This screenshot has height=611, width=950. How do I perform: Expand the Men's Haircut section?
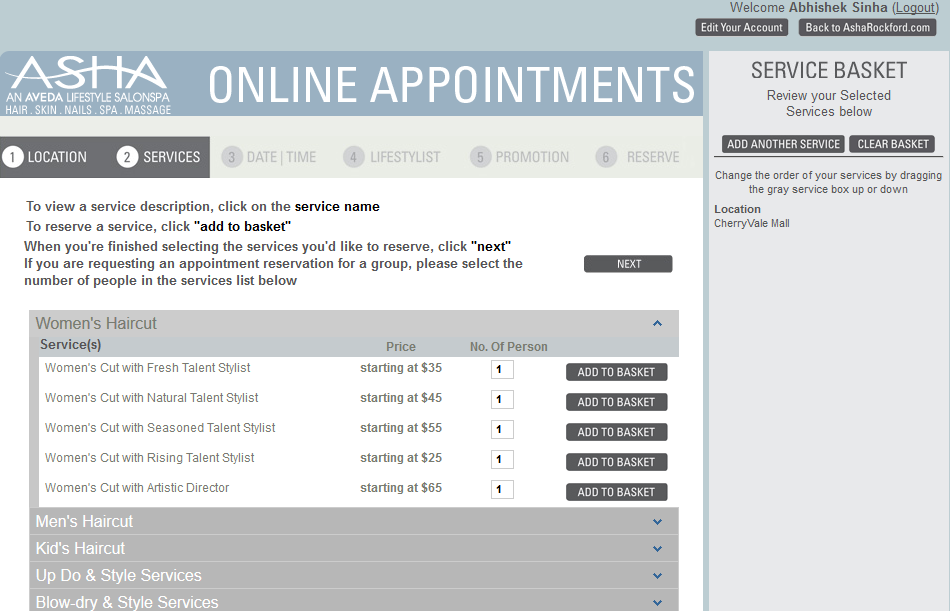[354, 521]
